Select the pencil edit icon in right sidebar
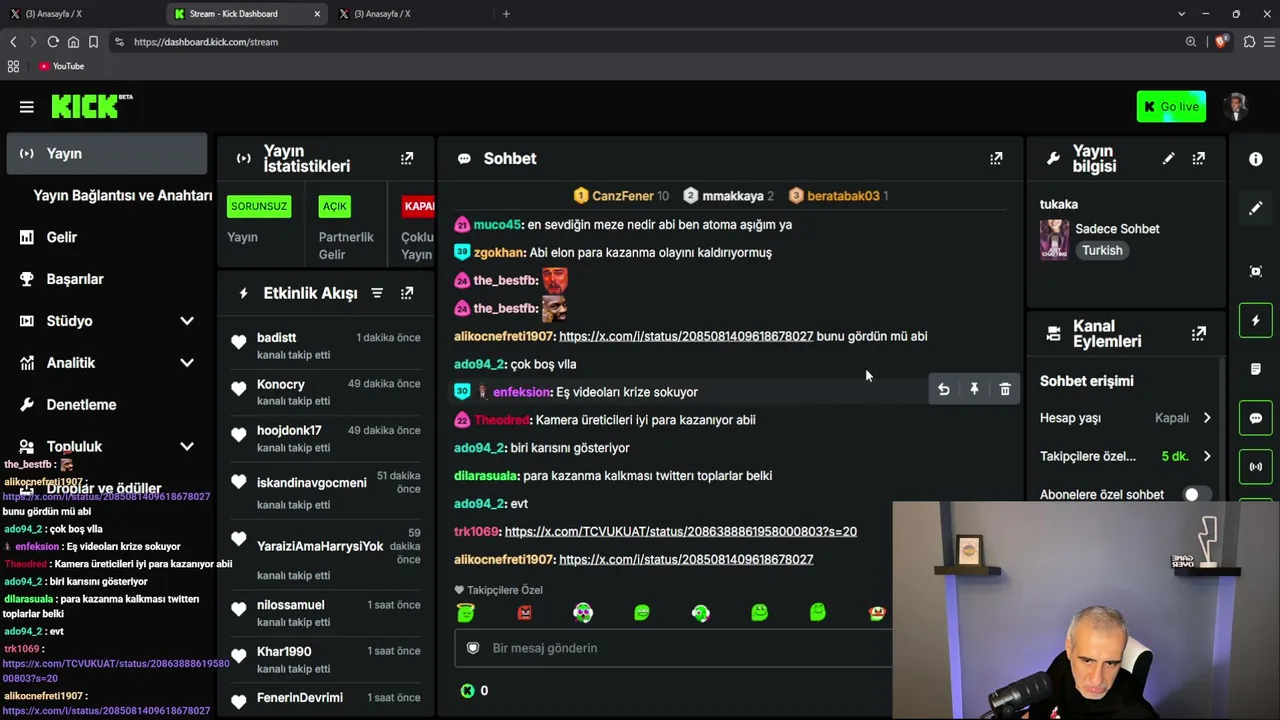This screenshot has height=720, width=1280. [1256, 208]
